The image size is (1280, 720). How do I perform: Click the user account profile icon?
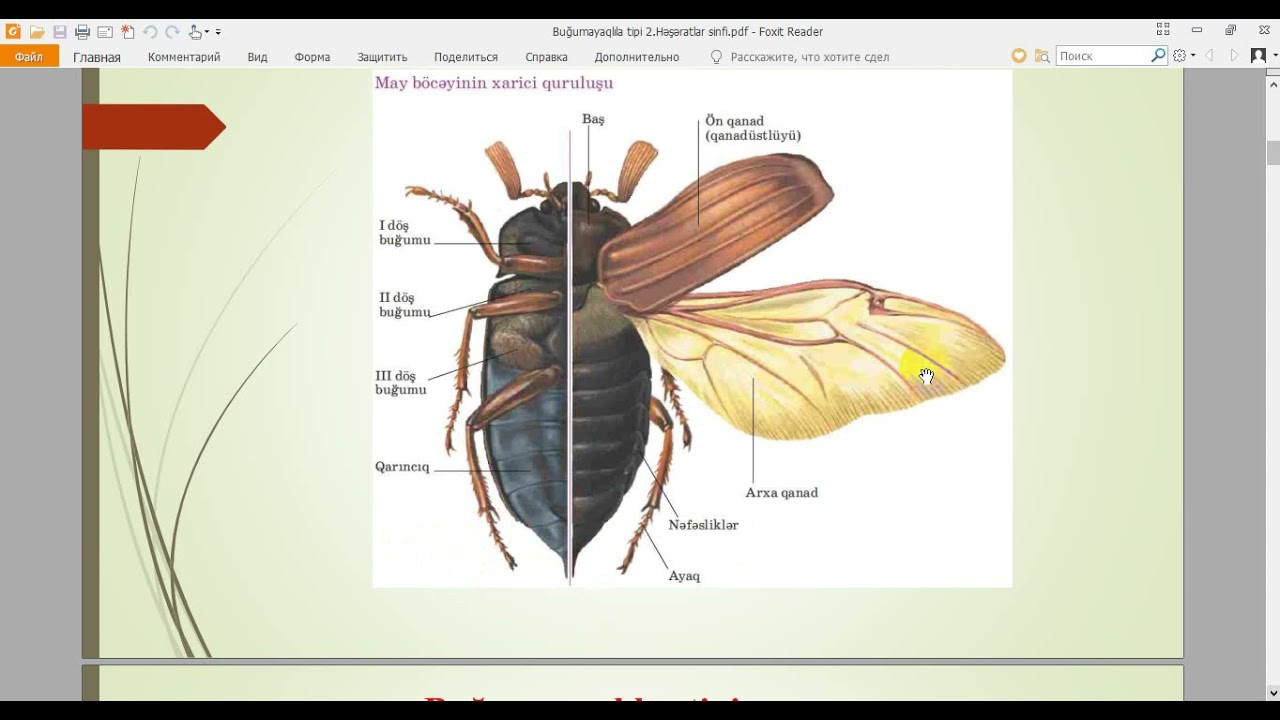pyautogui.click(x=1259, y=56)
